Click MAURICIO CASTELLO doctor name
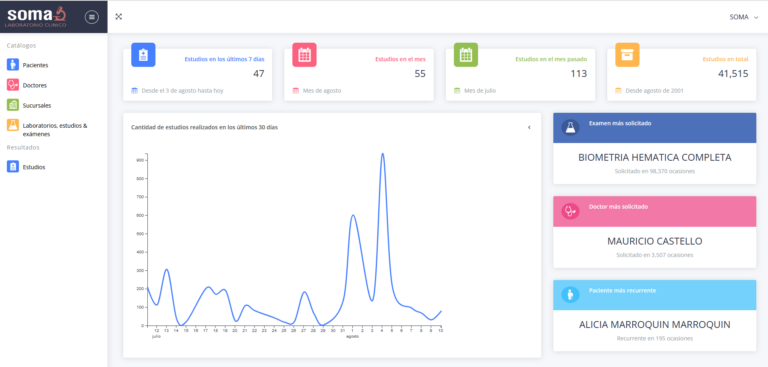The image size is (768, 367). pos(654,242)
